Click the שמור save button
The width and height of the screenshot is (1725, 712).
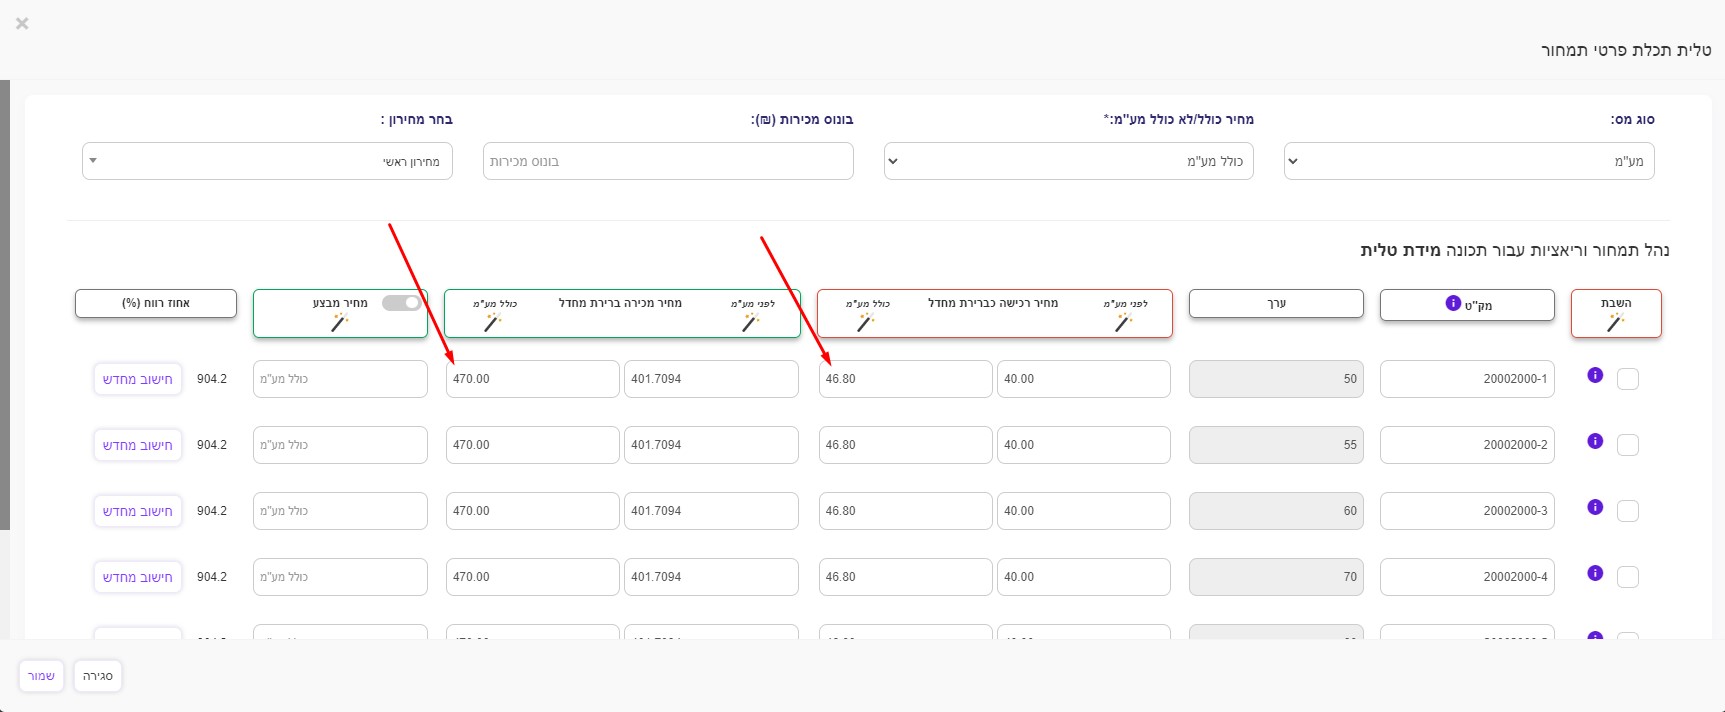tap(41, 676)
